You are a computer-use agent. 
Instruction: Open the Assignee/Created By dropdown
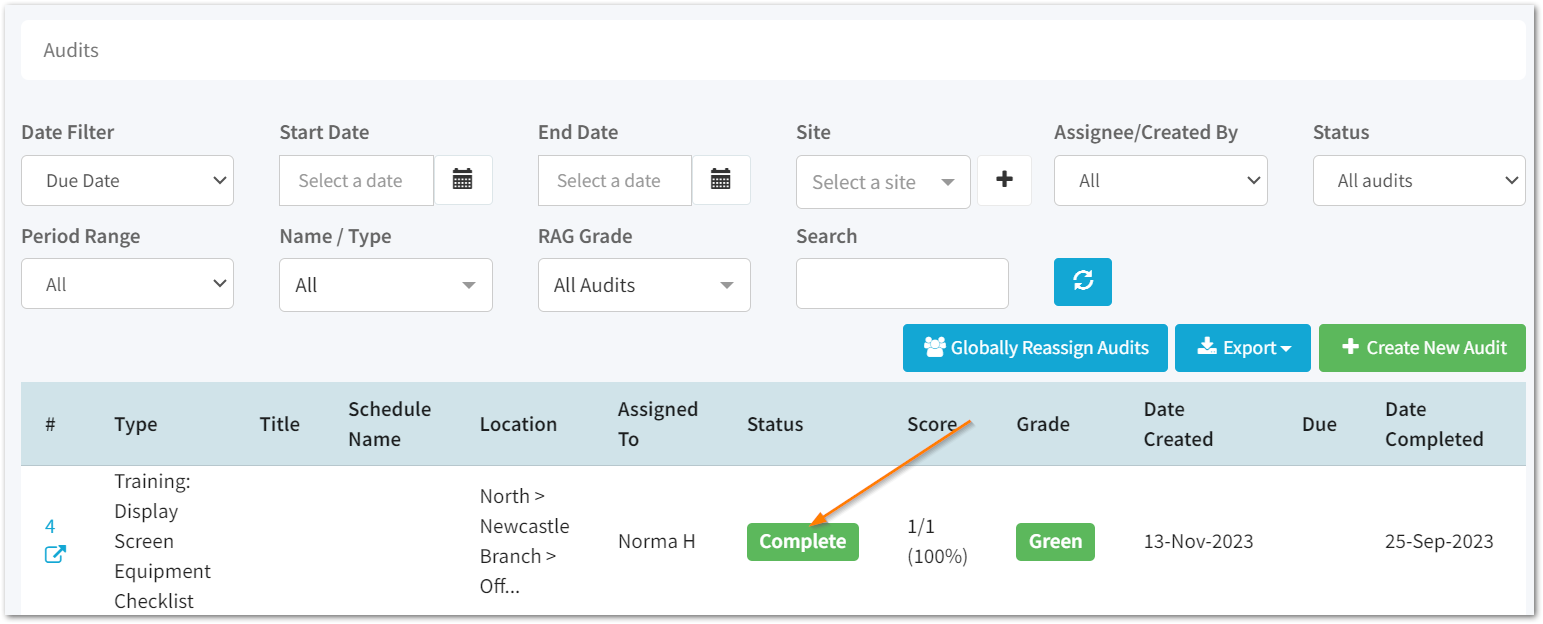[1160, 180]
